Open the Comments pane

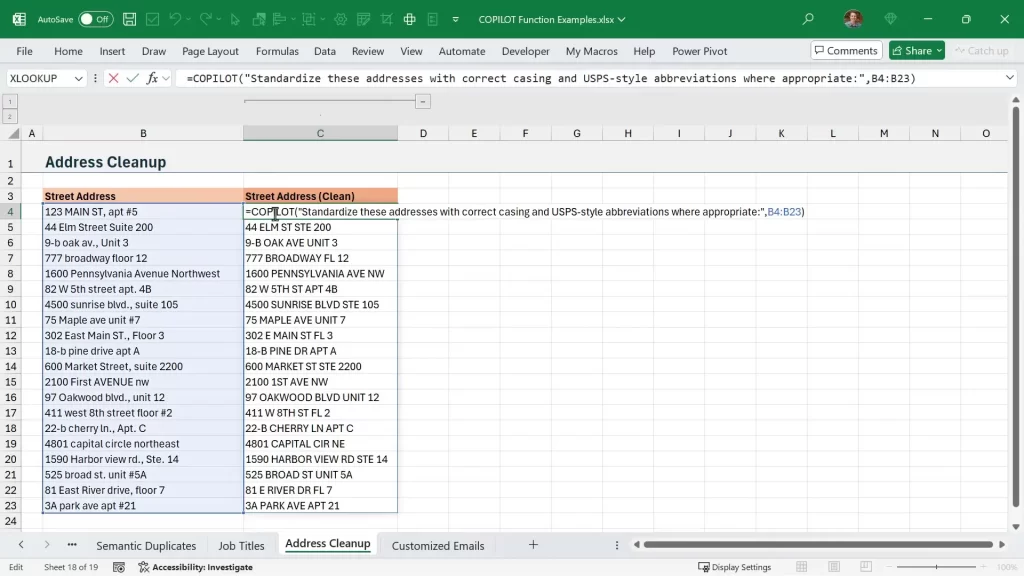845,51
